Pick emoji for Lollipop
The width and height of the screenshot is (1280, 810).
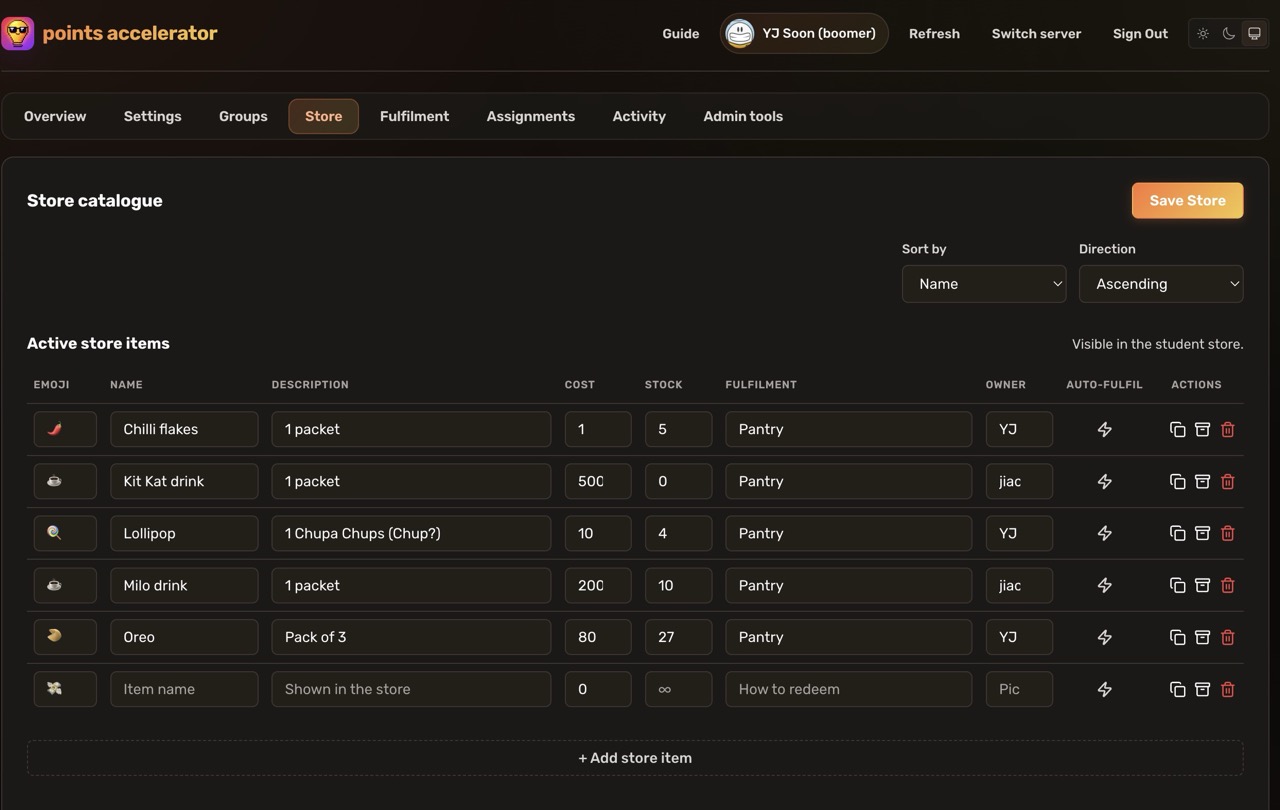coord(65,533)
